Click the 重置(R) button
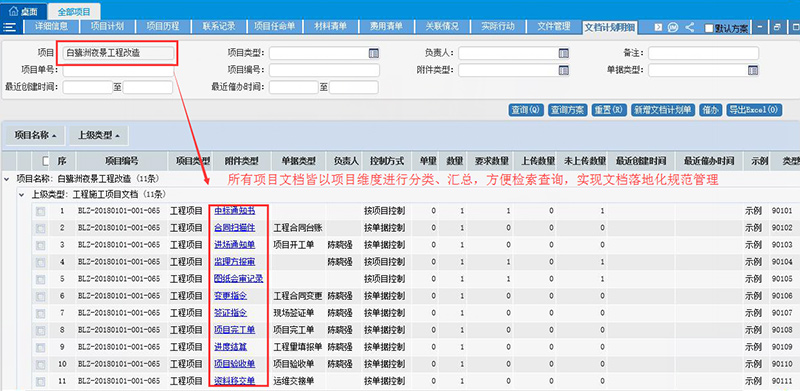Screen dimensions: 800x391 609,110
